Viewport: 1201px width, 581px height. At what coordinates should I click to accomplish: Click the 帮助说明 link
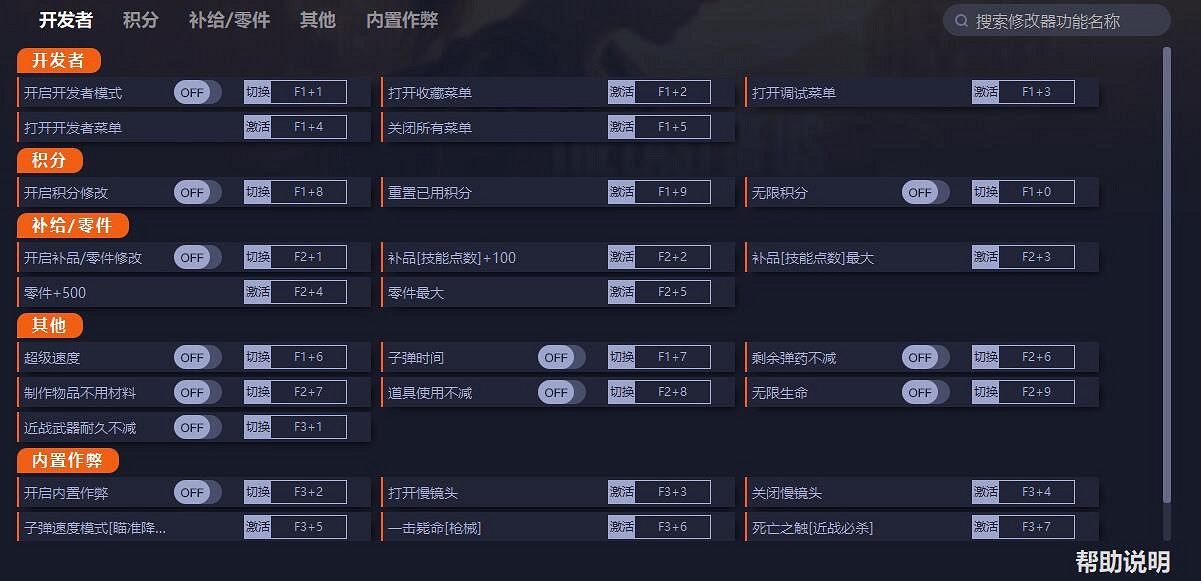1122,561
